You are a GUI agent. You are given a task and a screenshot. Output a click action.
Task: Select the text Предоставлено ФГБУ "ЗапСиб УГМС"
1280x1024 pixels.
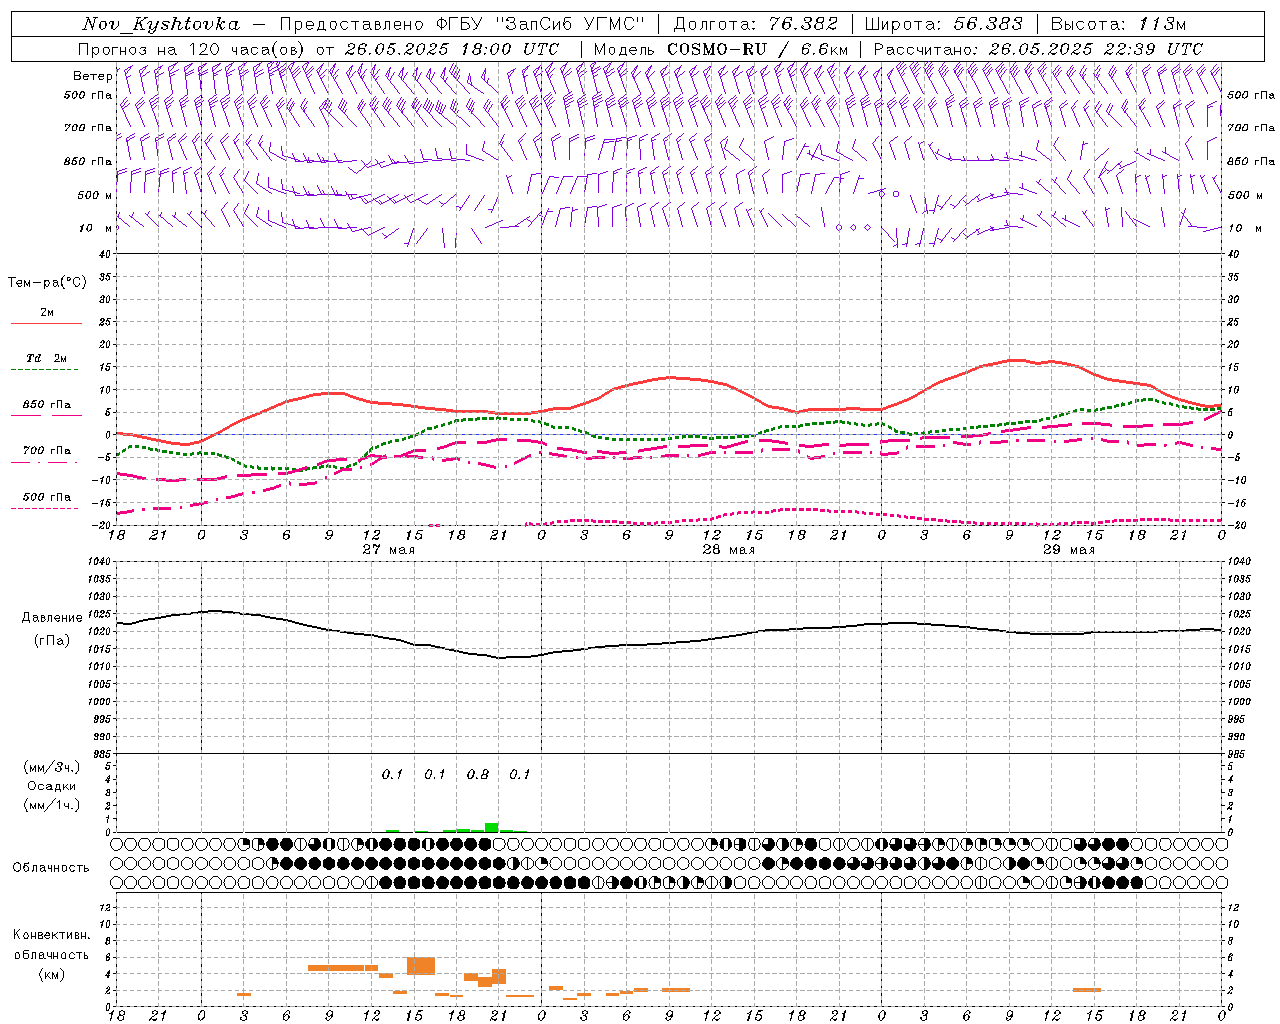pyautogui.click(x=463, y=24)
